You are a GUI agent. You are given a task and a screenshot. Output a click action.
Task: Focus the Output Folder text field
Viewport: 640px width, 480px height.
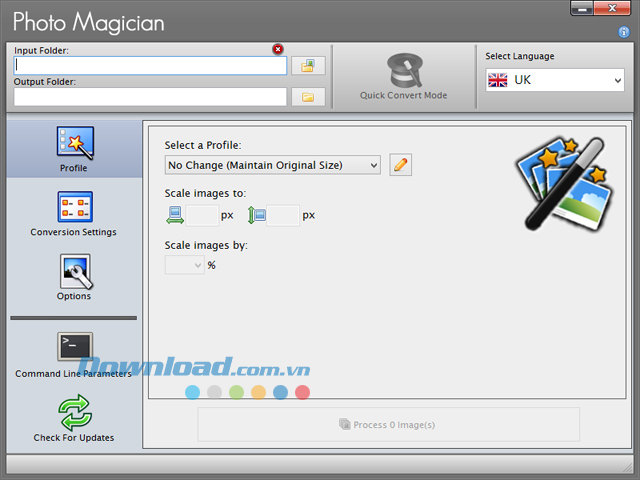click(x=150, y=97)
